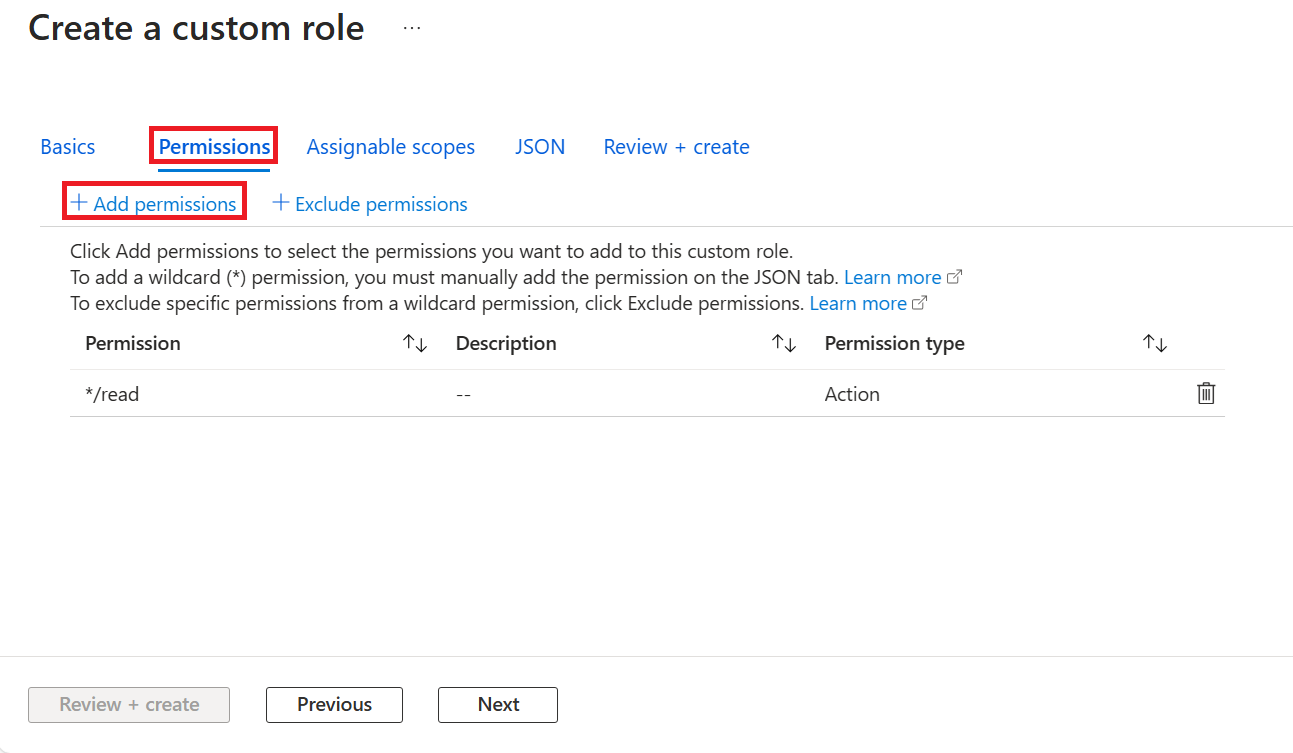This screenshot has width=1293, height=753.
Task: Delete the */read permission row
Action: click(1206, 393)
